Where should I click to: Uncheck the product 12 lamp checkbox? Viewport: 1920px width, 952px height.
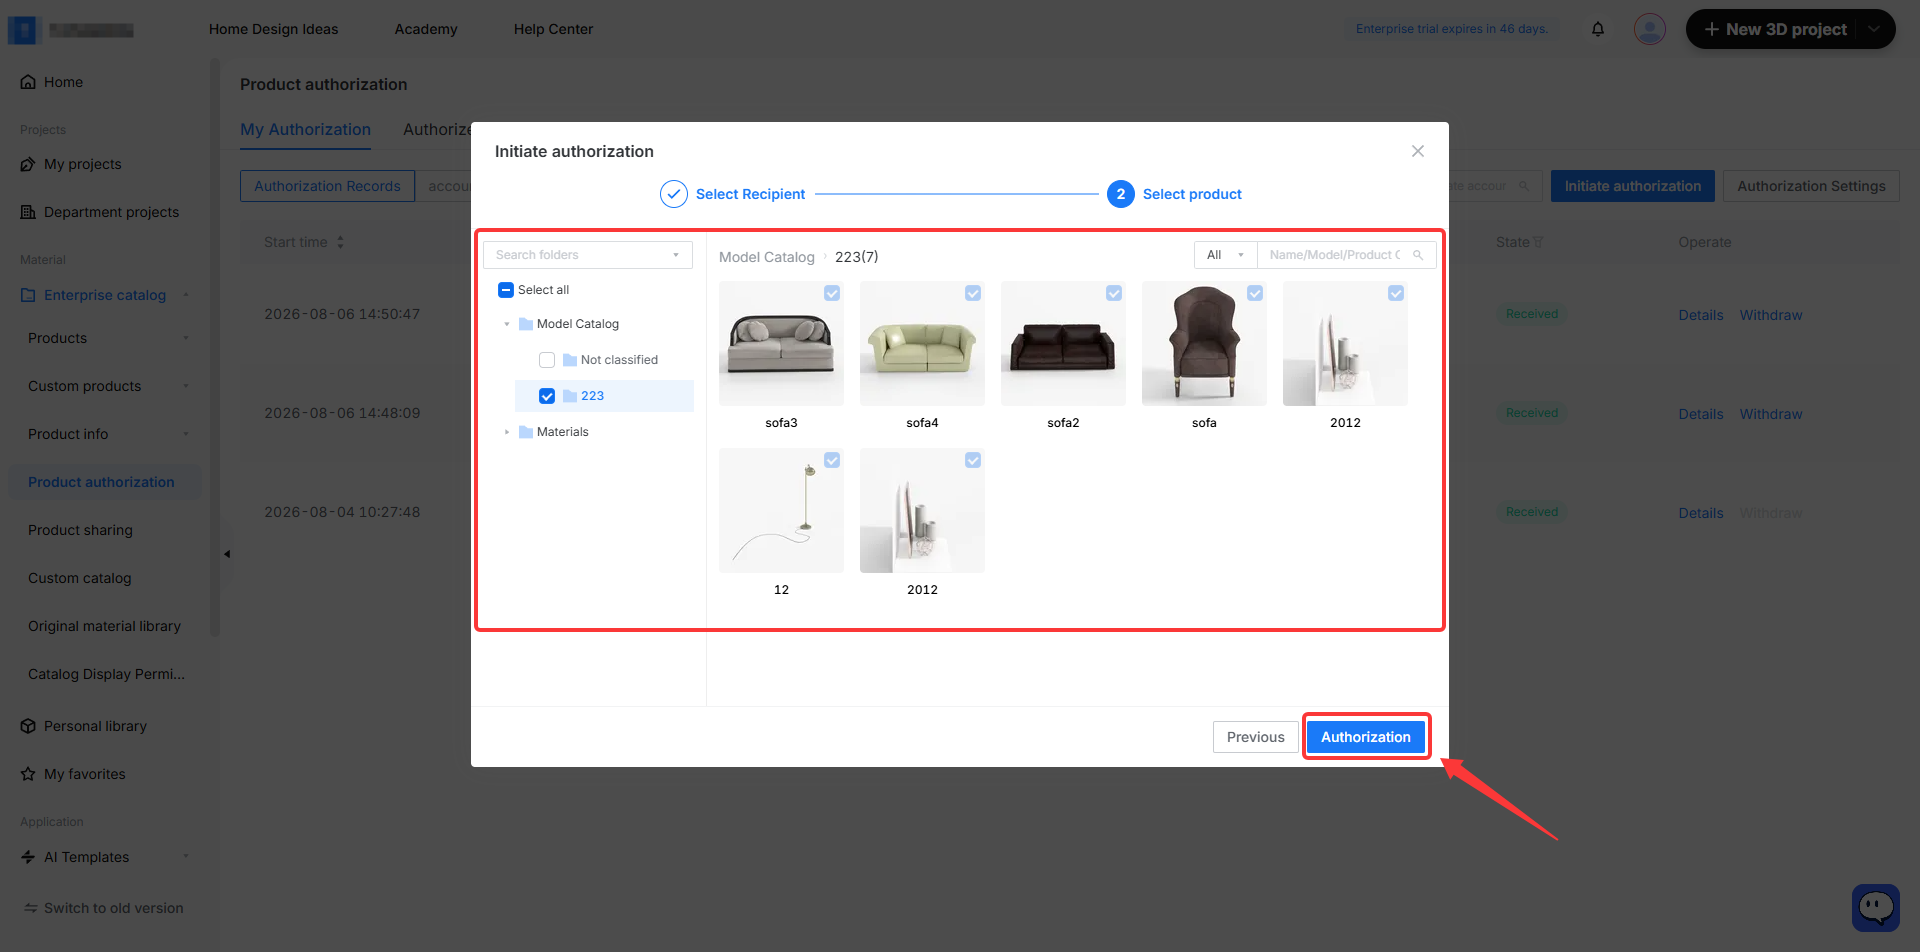pyautogui.click(x=832, y=460)
